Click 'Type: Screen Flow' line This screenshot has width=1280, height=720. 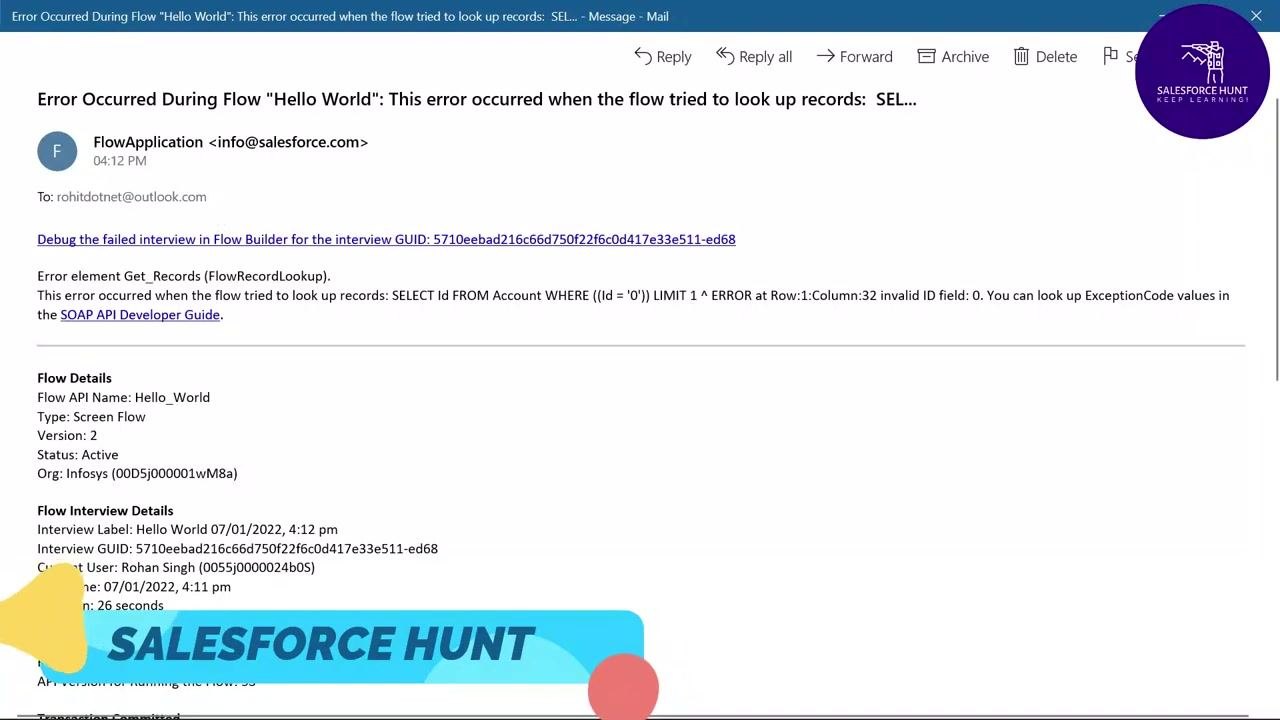[x=91, y=416]
